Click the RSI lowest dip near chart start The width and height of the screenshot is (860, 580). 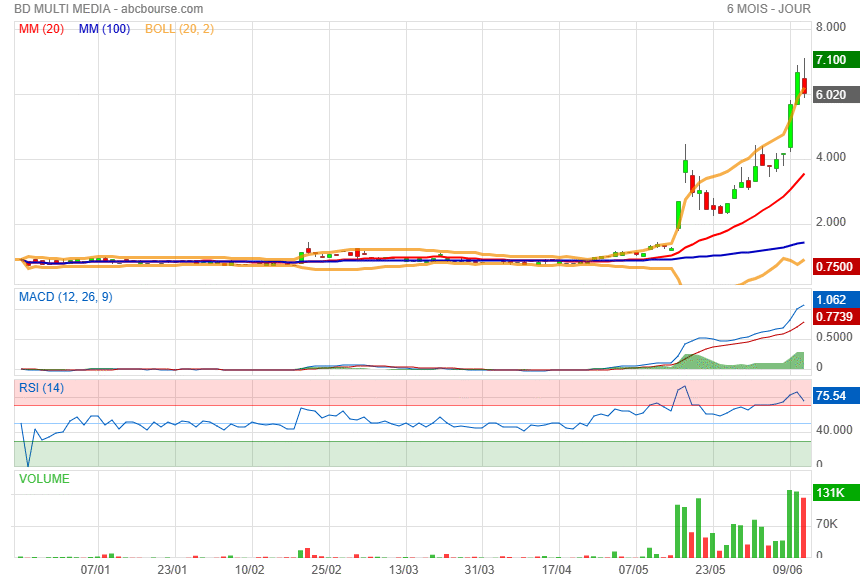(28, 464)
